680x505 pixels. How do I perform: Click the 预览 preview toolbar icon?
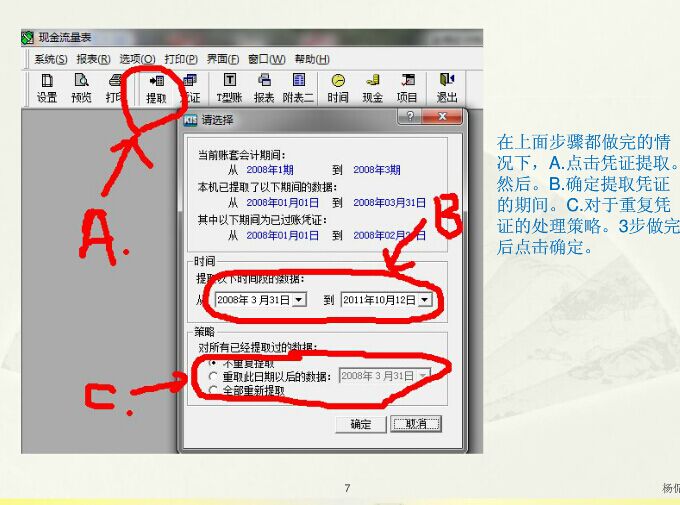coord(81,88)
